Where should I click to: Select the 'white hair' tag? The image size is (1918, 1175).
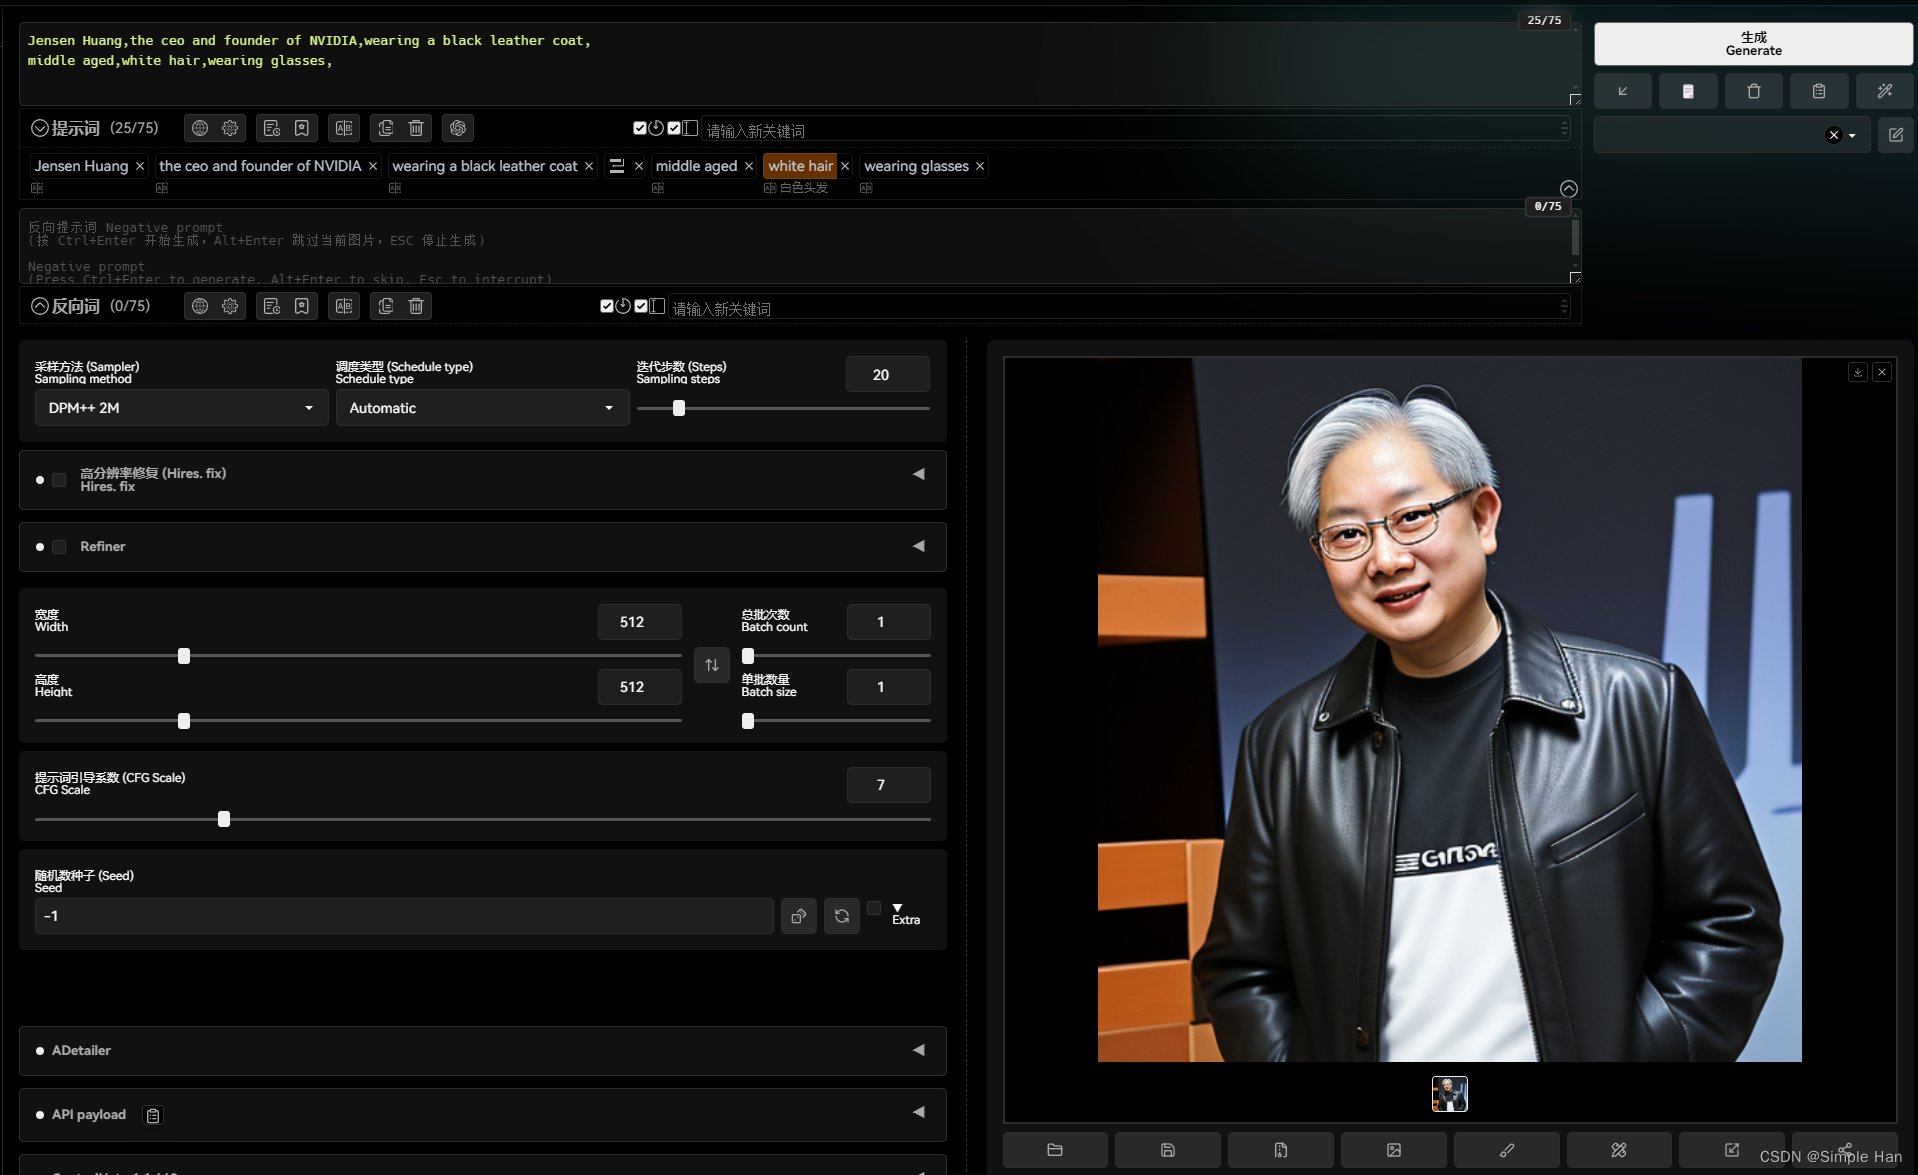point(800,166)
